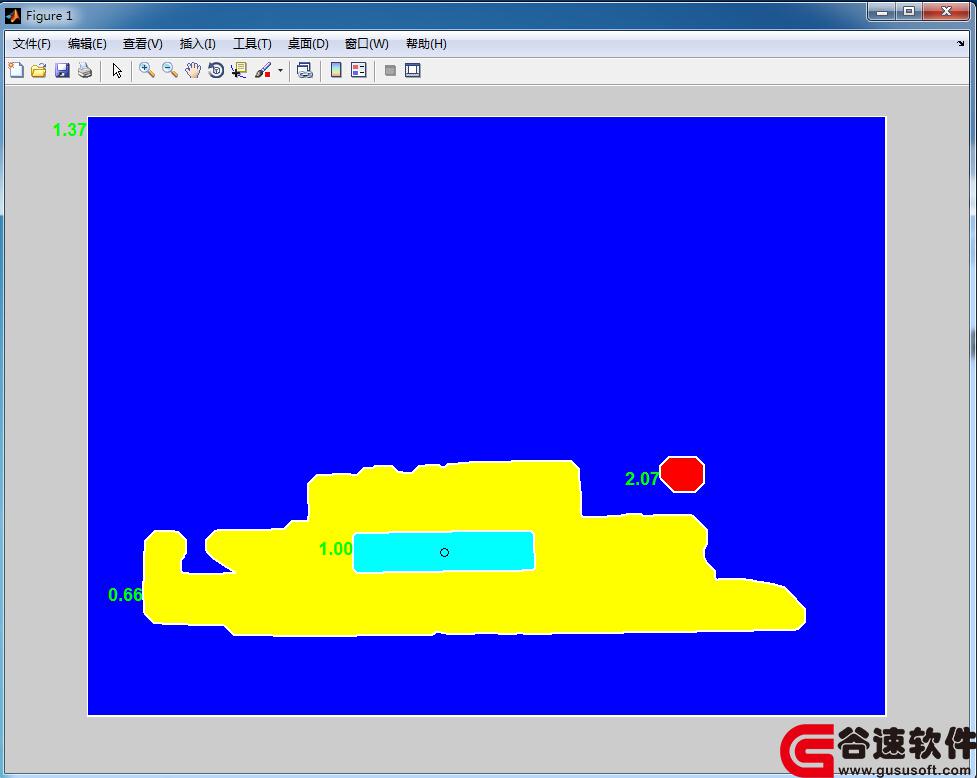The image size is (977, 778).
Task: Save the figure with the floppy disk icon
Action: click(62, 70)
